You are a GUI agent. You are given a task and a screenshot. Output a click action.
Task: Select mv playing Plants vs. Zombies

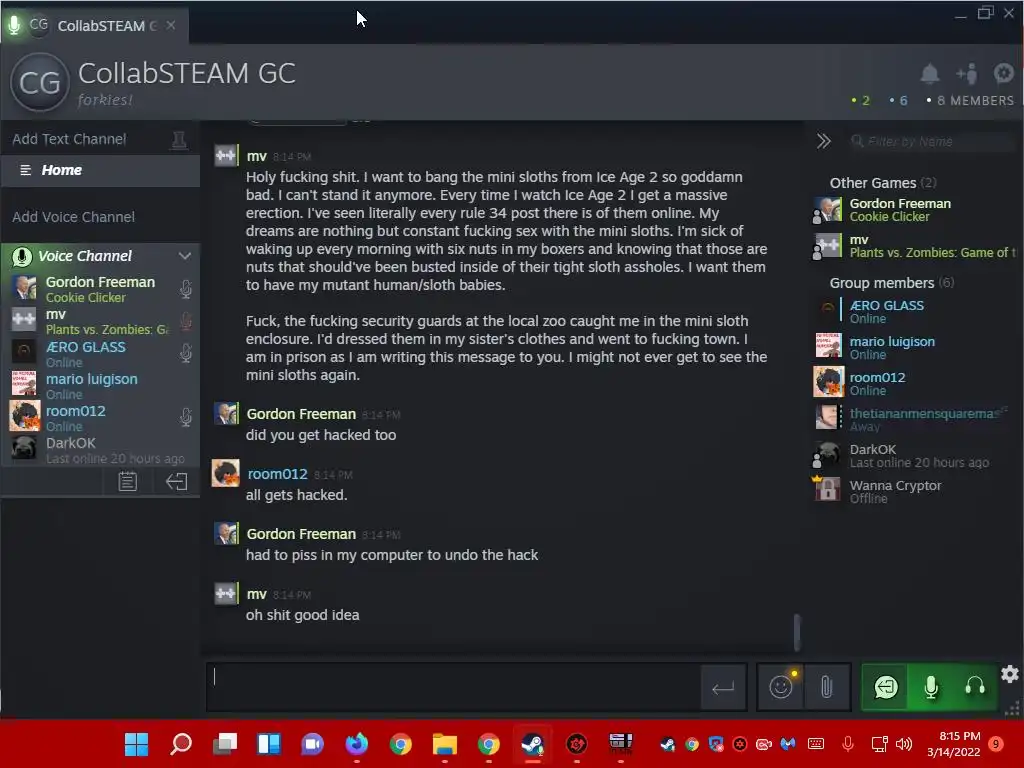[x=914, y=246]
